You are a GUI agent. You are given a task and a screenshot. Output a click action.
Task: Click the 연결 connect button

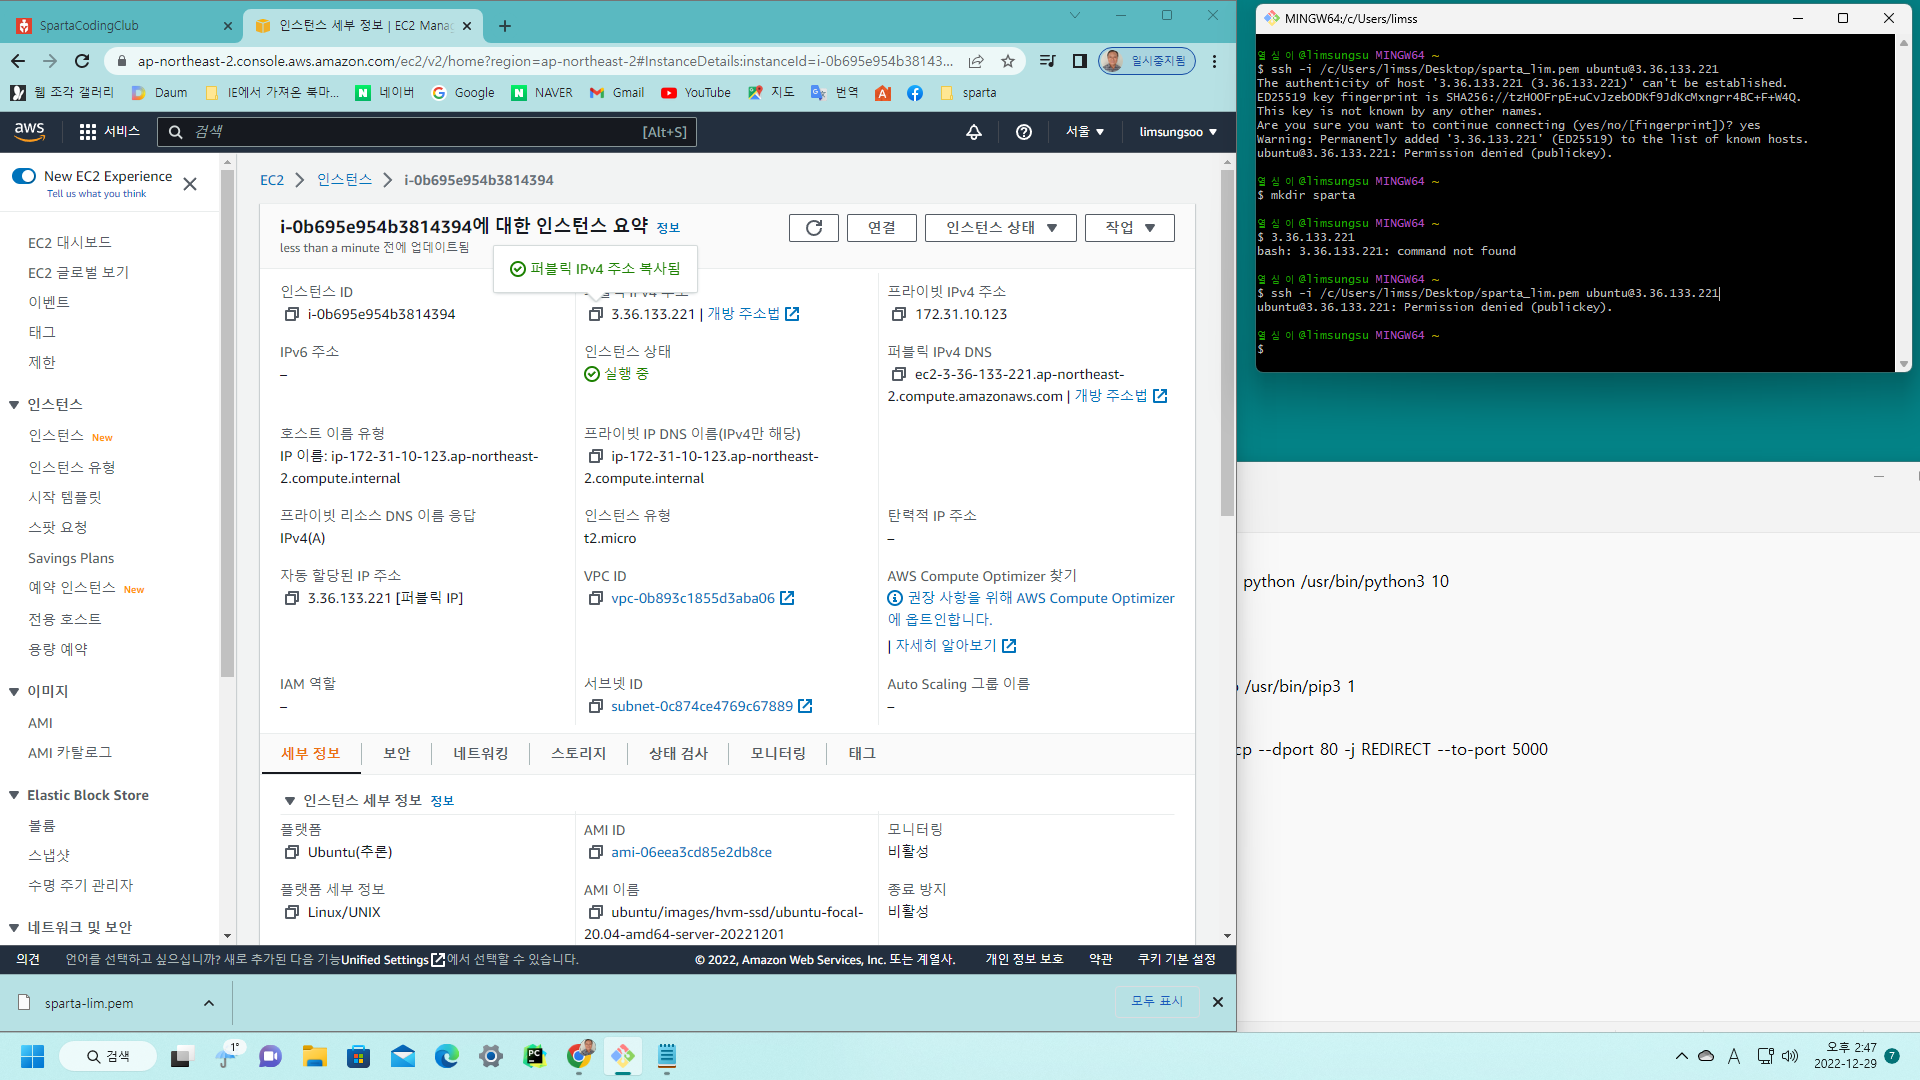pyautogui.click(x=882, y=228)
